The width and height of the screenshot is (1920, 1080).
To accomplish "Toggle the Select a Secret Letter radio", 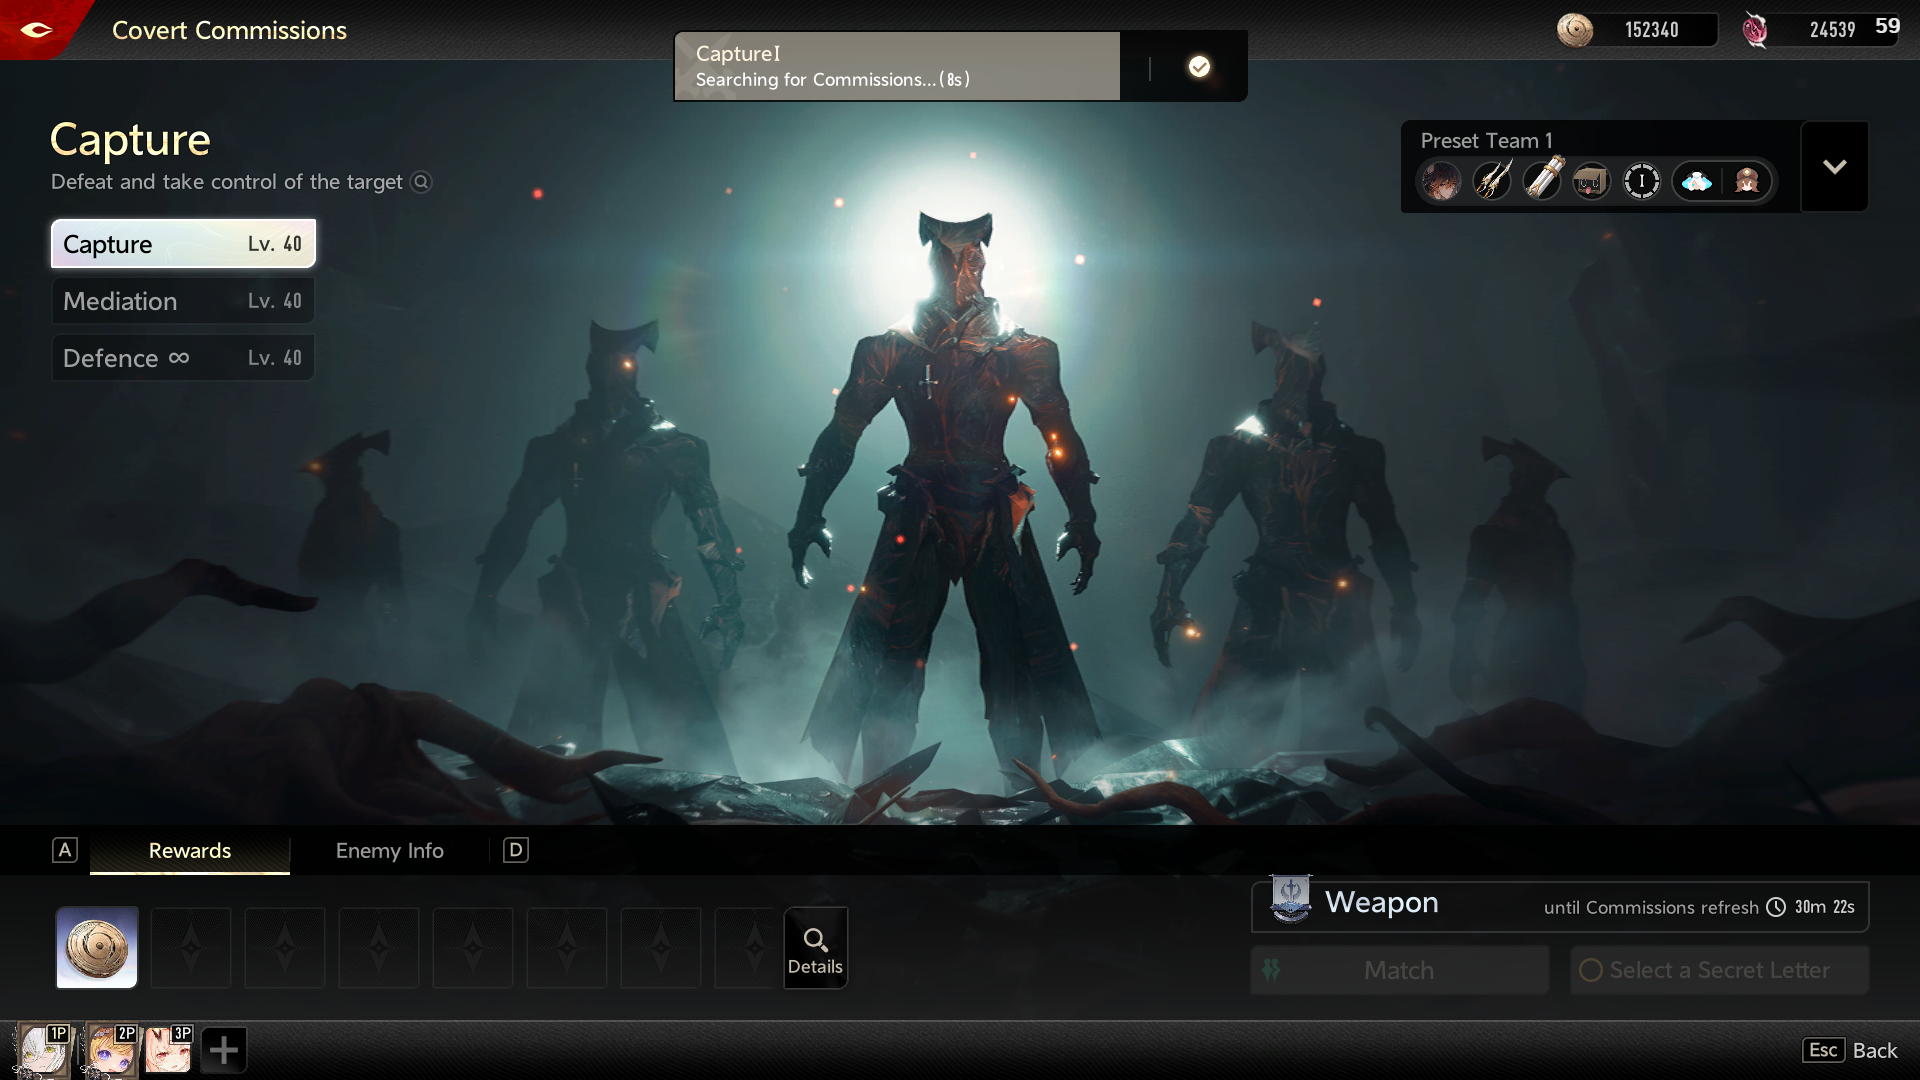I will [x=1591, y=970].
